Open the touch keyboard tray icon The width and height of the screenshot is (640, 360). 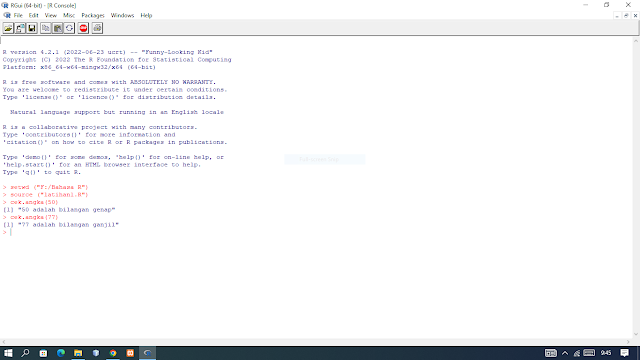point(589,353)
